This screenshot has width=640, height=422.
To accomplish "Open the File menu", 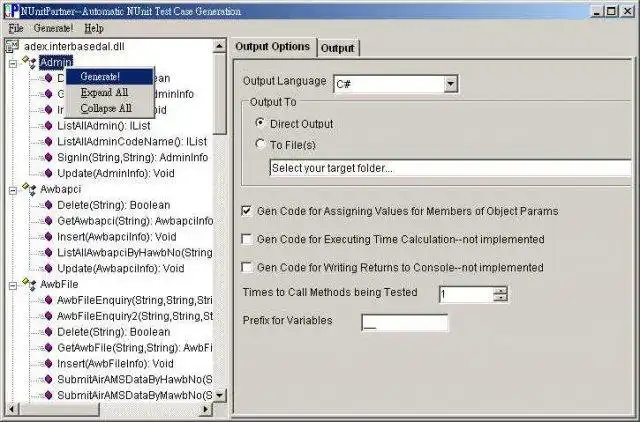I will 16,28.
